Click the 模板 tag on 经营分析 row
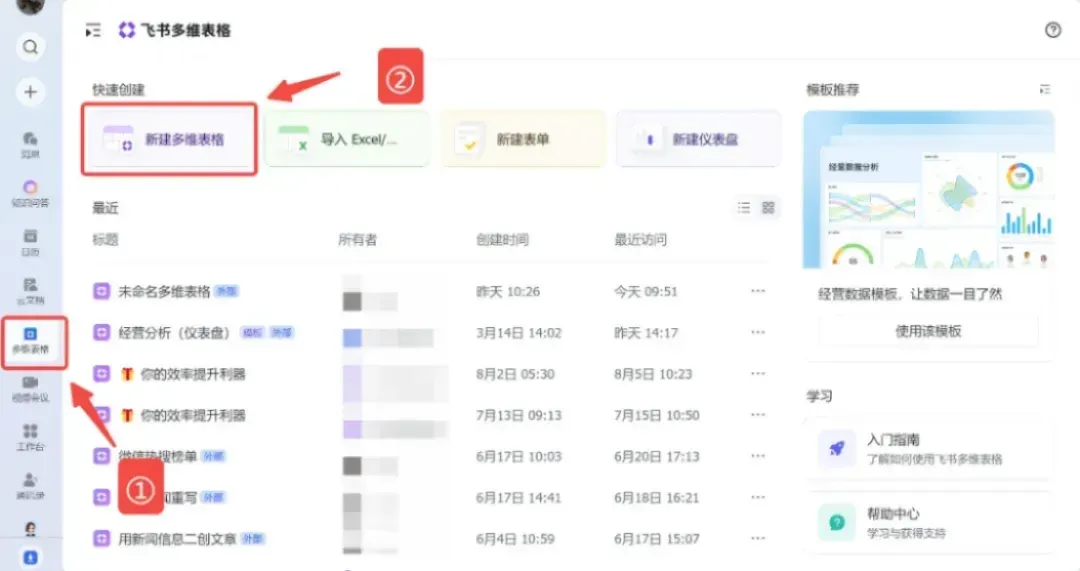This screenshot has width=1080, height=571. 253,333
